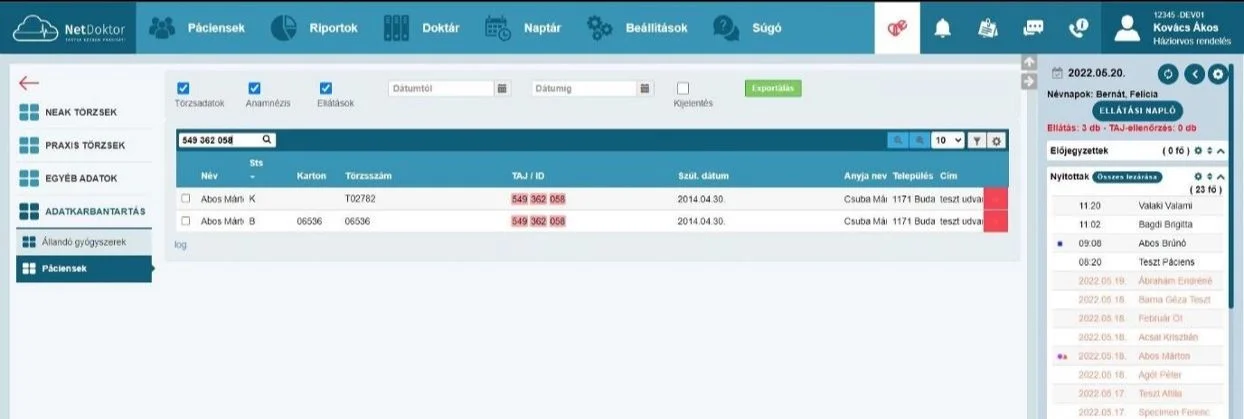Open the Naptár menu
The width and height of the screenshot is (1244, 419).
tap(523, 28)
